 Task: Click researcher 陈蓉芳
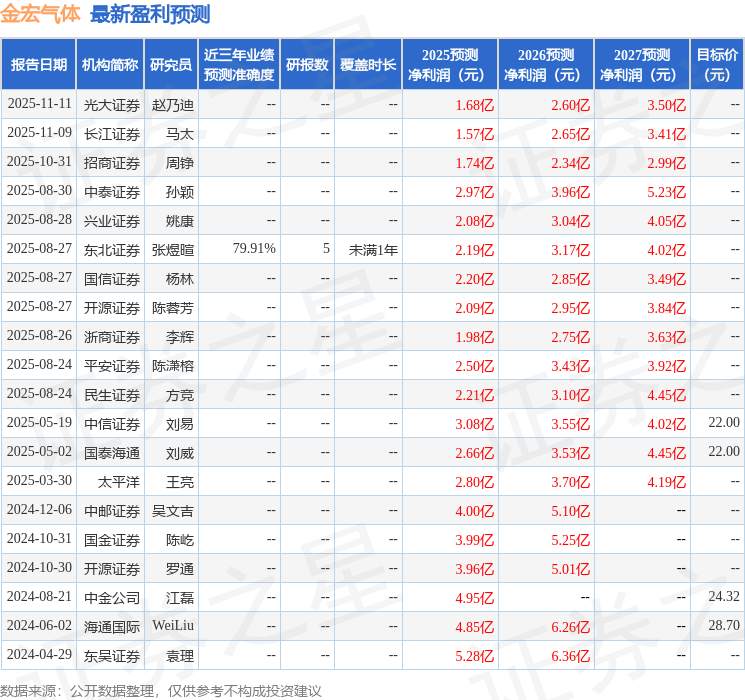(x=173, y=308)
